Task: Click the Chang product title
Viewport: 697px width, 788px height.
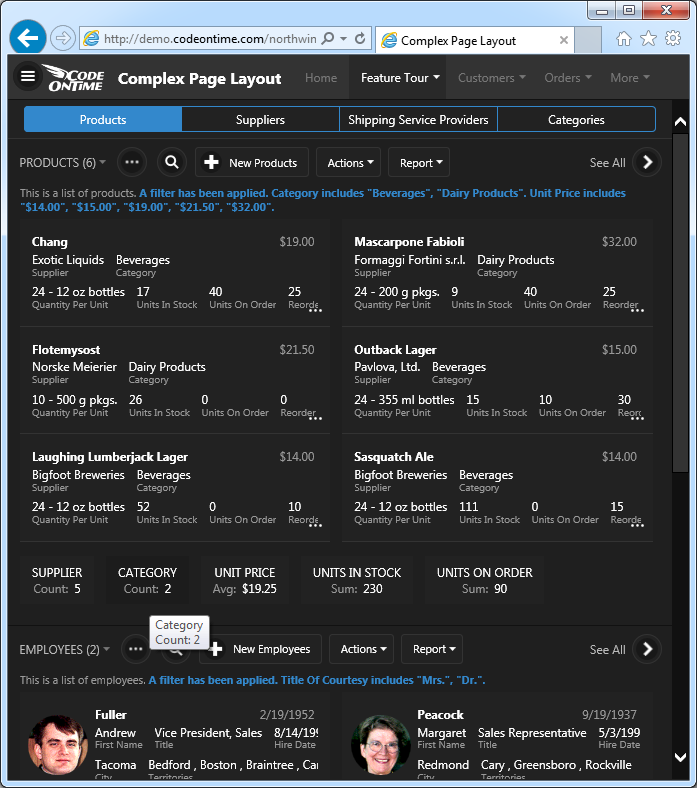Action: click(x=50, y=242)
